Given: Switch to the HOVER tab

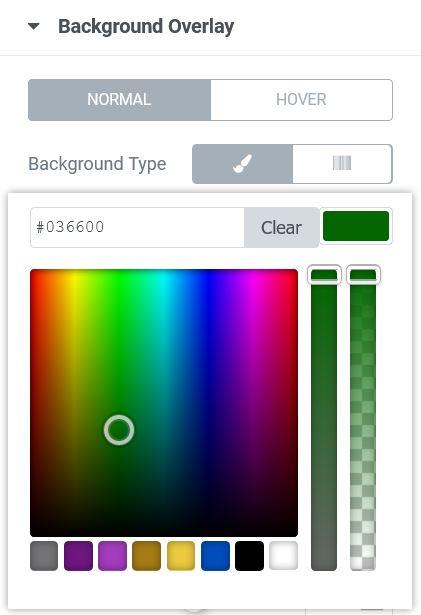Looking at the screenshot, I should click(301, 100).
